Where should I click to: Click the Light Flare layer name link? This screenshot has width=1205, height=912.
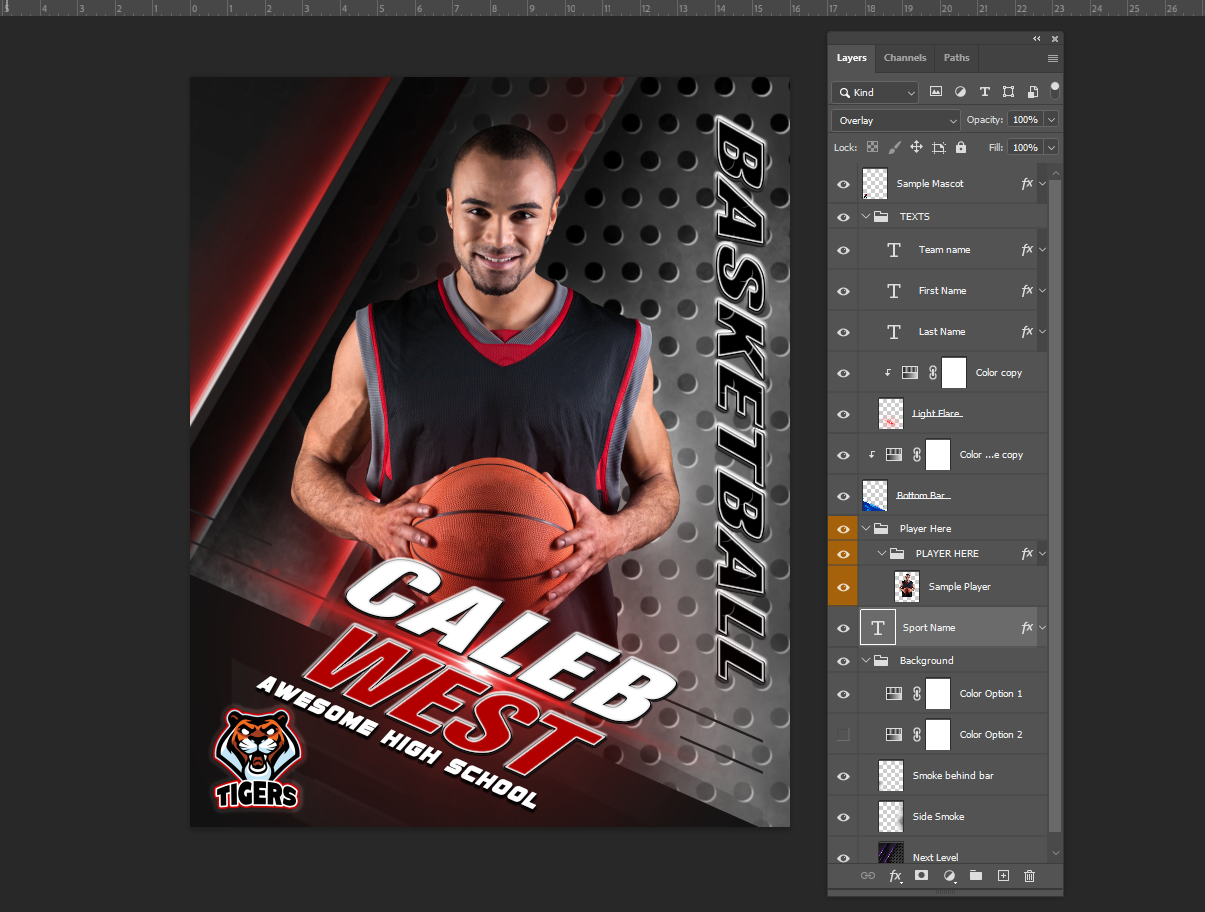[936, 412]
